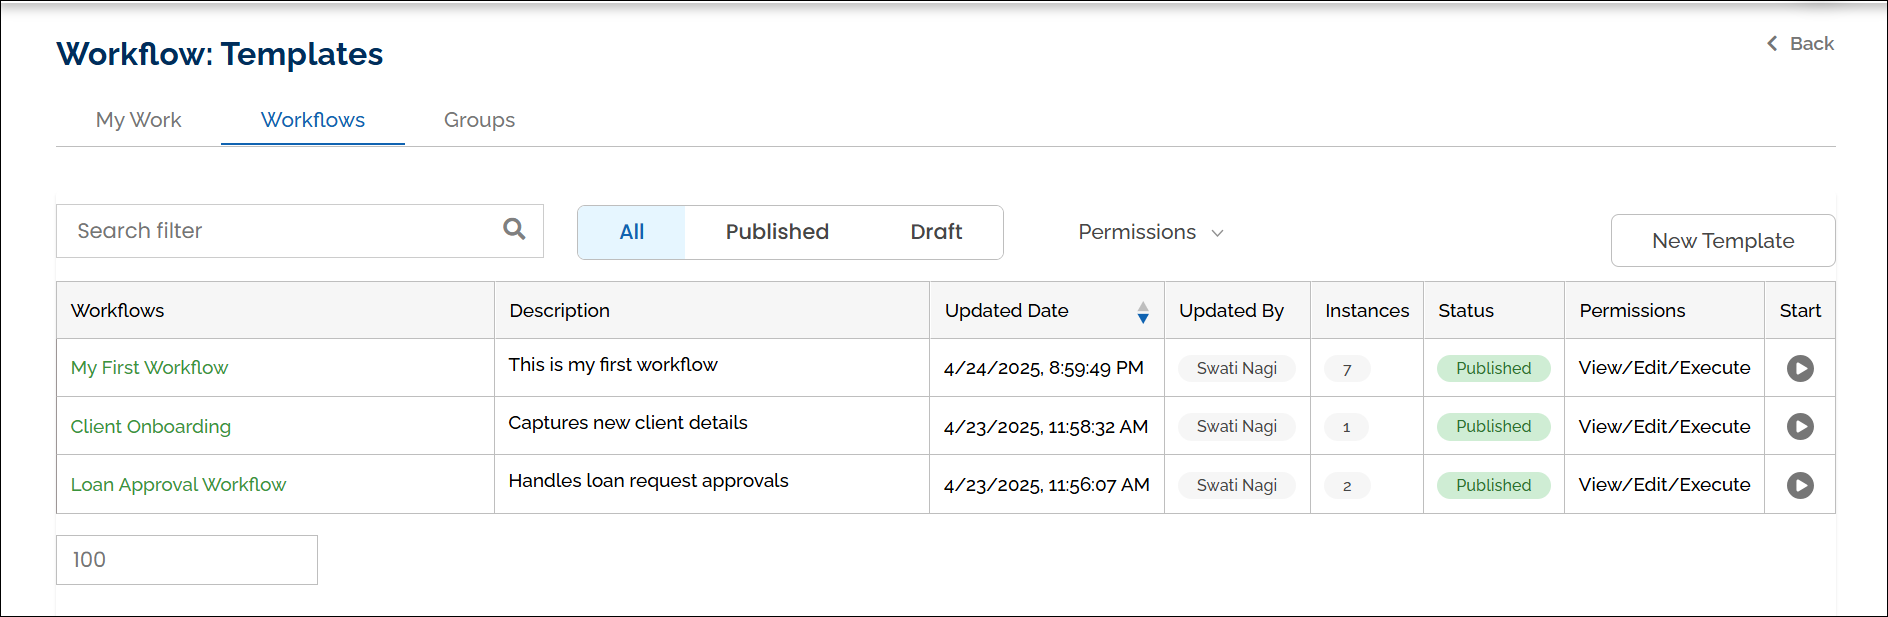This screenshot has width=1888, height=617.
Task: Switch to My Work tab
Action: click(x=138, y=120)
